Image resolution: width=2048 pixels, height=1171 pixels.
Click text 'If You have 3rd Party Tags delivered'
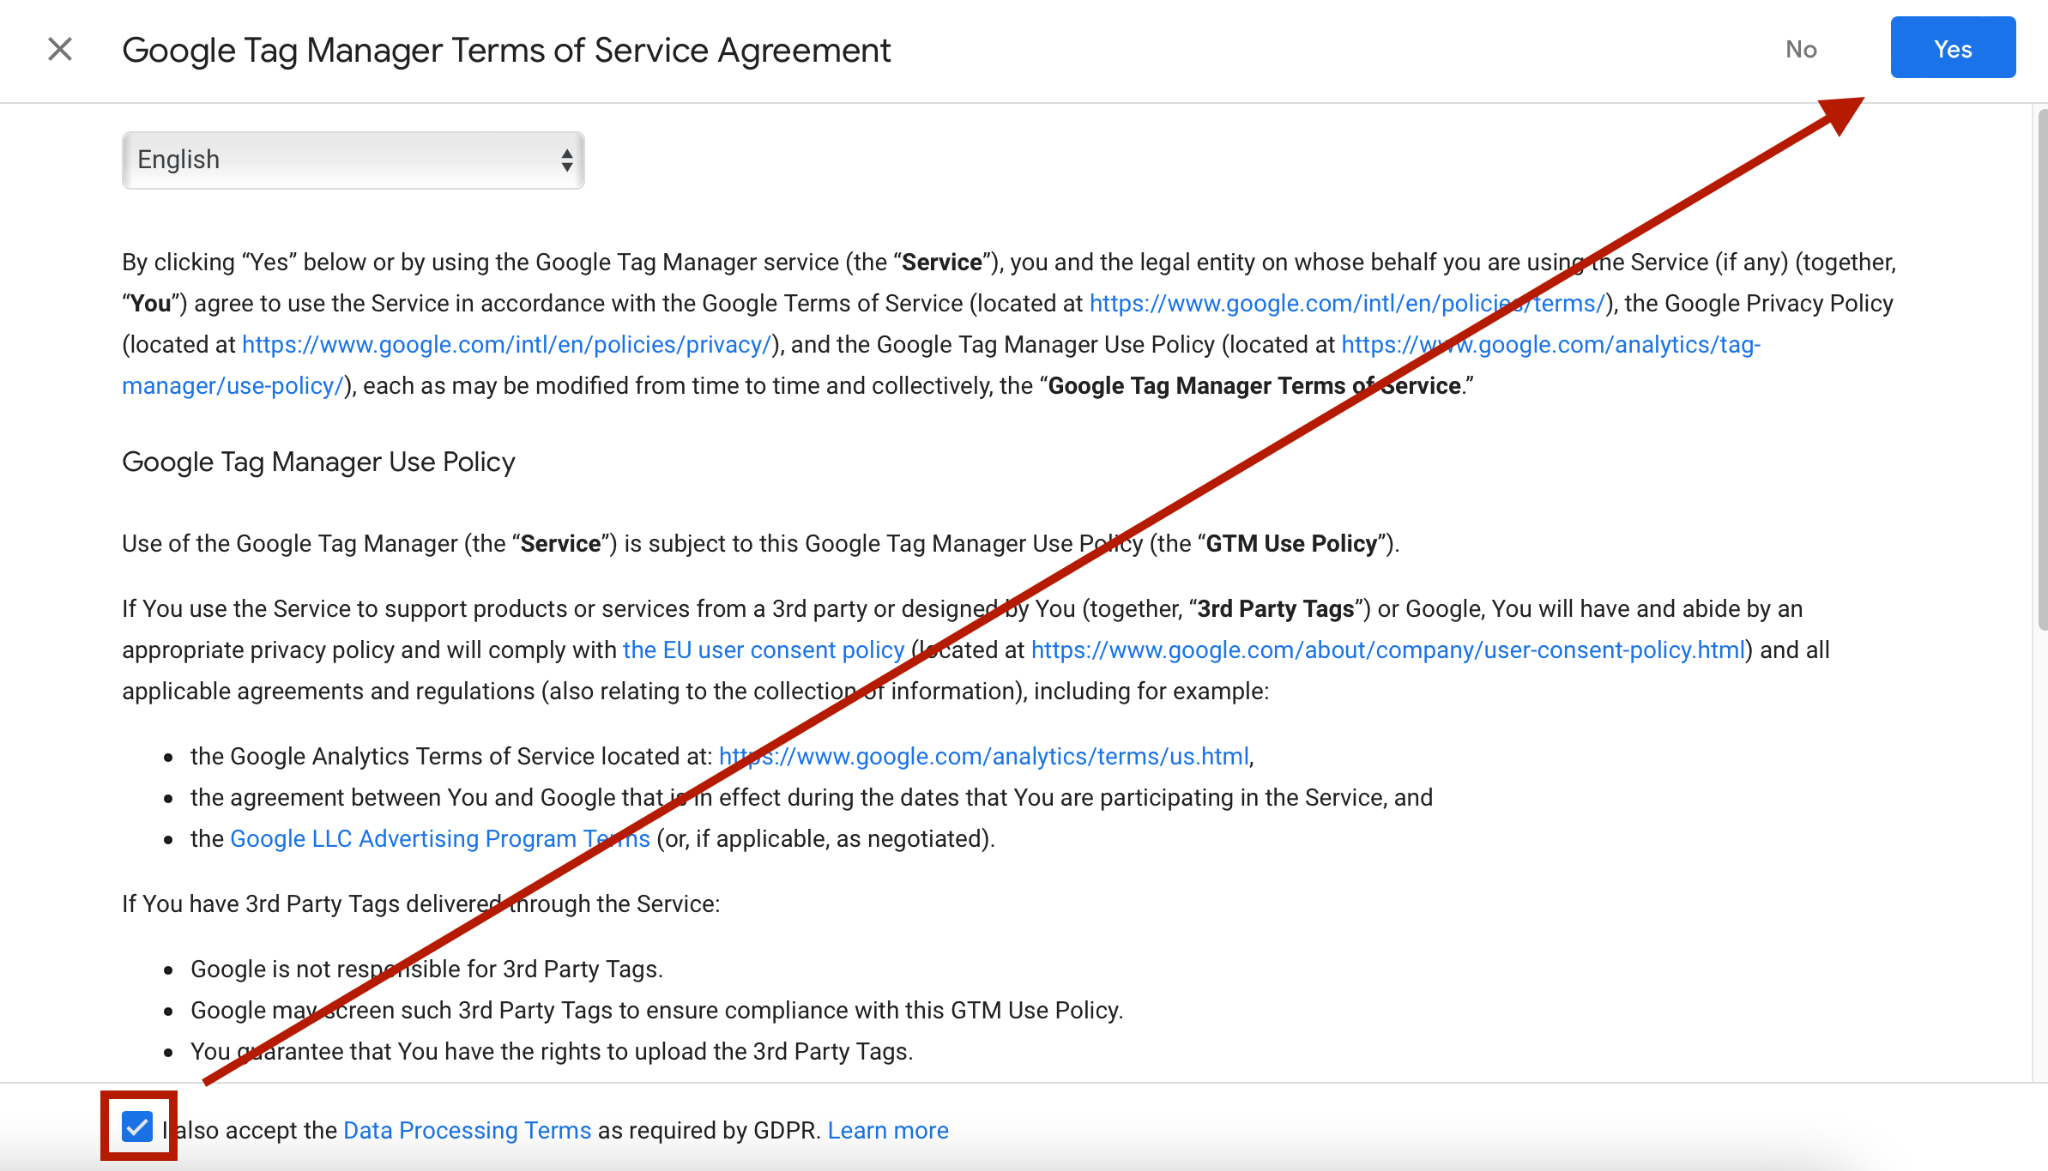[x=421, y=904]
